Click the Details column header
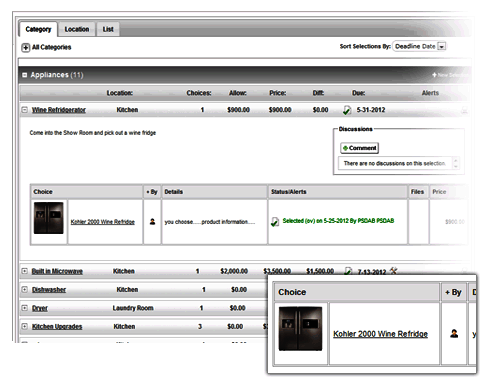The height and width of the screenshot is (383, 487). coord(214,192)
